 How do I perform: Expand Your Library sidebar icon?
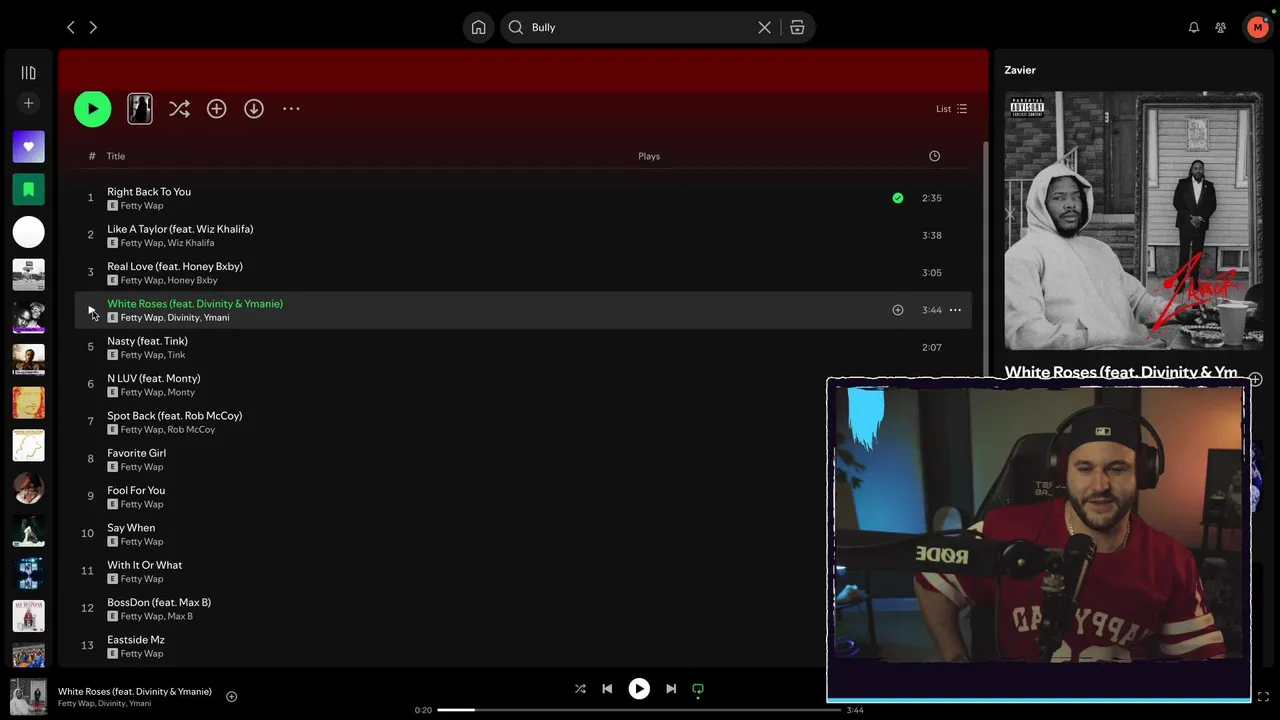pos(28,73)
